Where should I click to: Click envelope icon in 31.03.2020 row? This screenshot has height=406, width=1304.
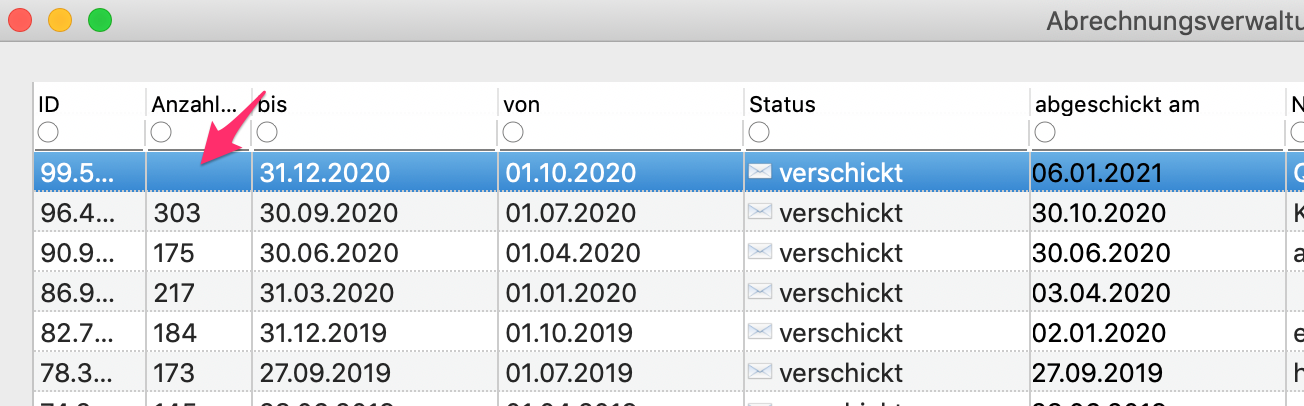point(760,292)
